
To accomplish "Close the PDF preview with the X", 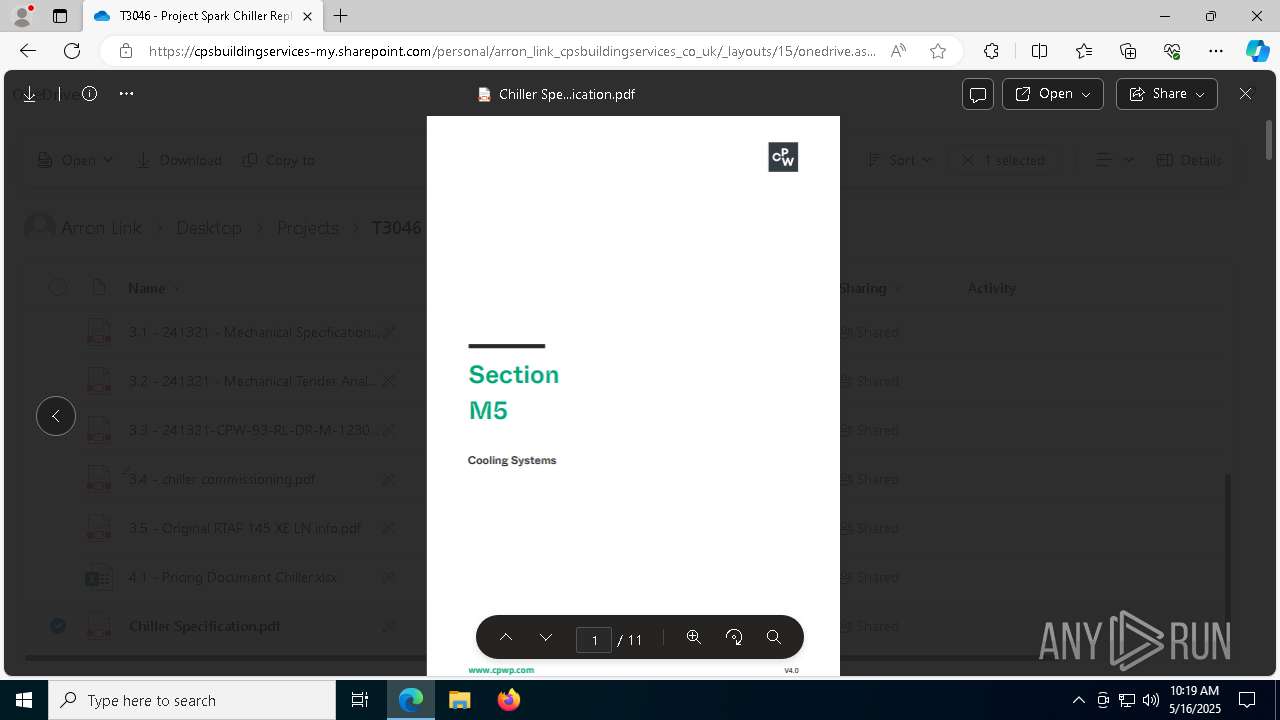I will [1245, 94].
